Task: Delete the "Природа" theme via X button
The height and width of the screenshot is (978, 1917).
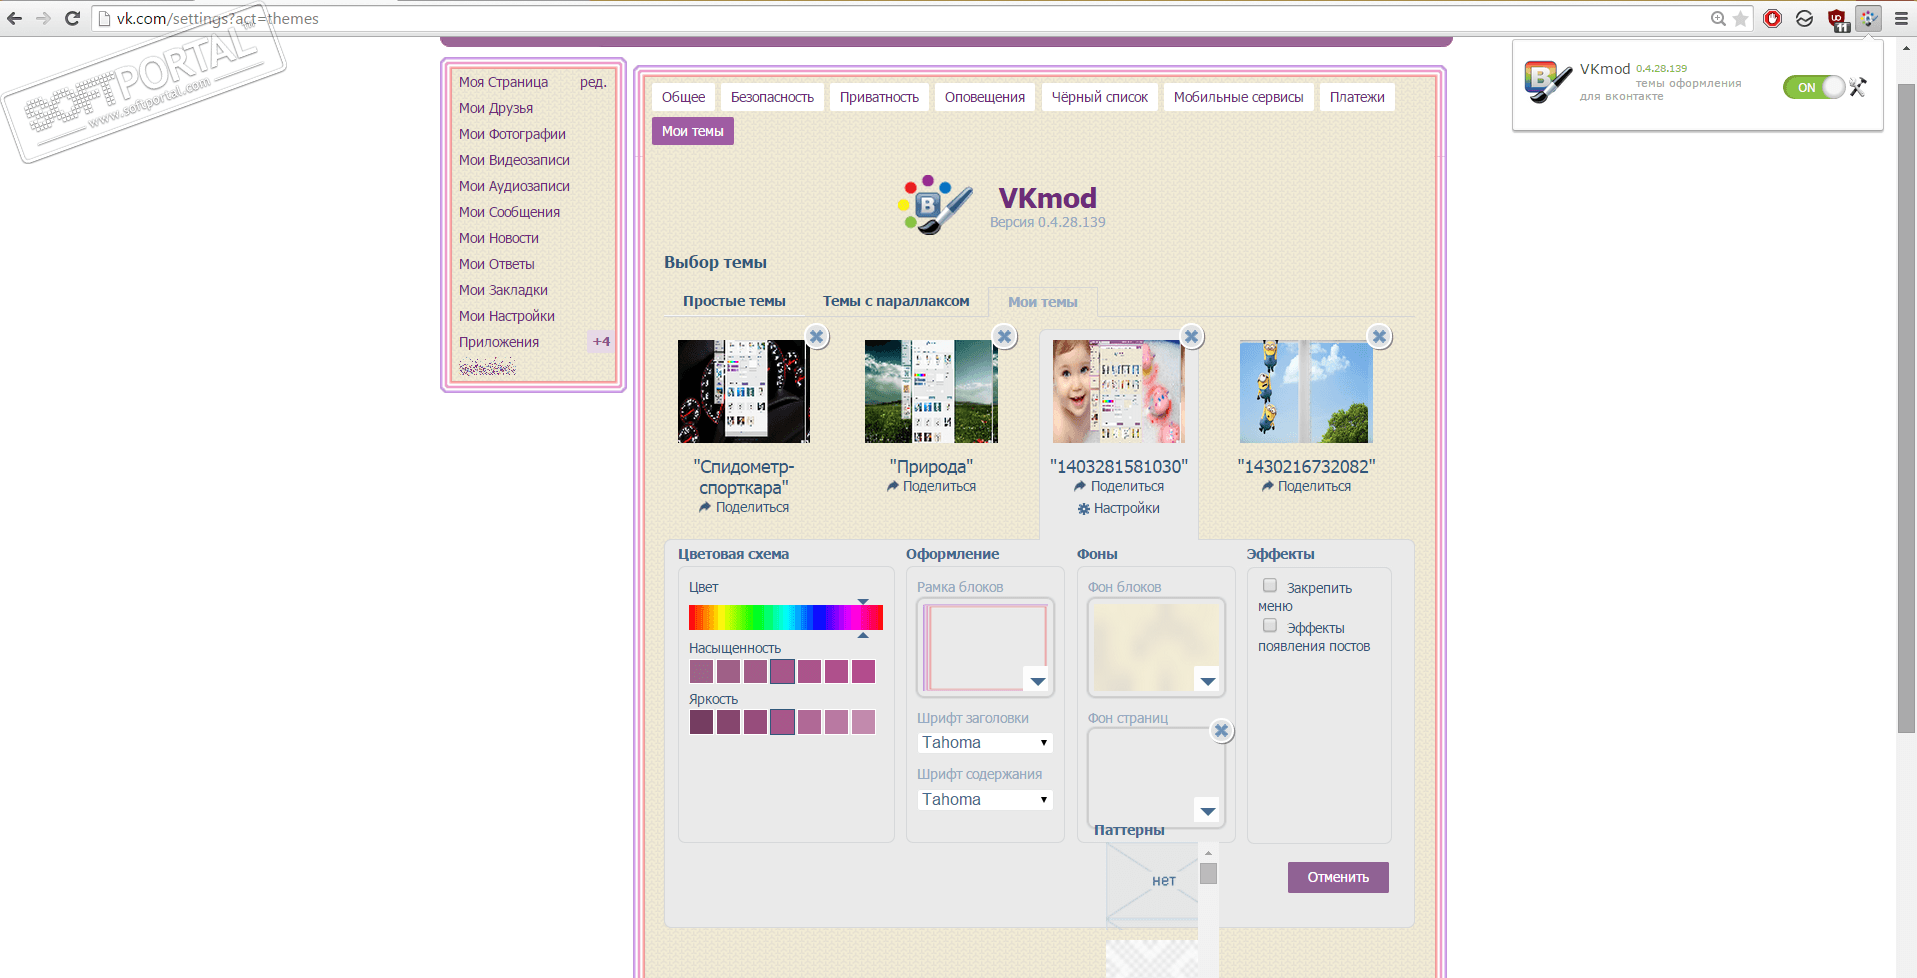Action: pyautogui.click(x=1005, y=337)
